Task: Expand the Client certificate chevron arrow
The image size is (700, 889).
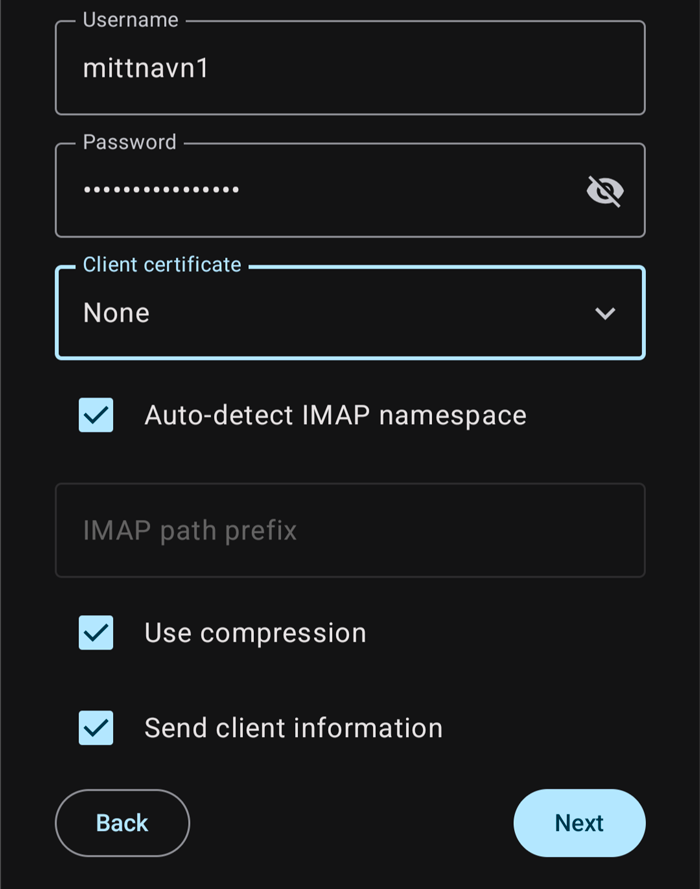Action: [x=605, y=313]
